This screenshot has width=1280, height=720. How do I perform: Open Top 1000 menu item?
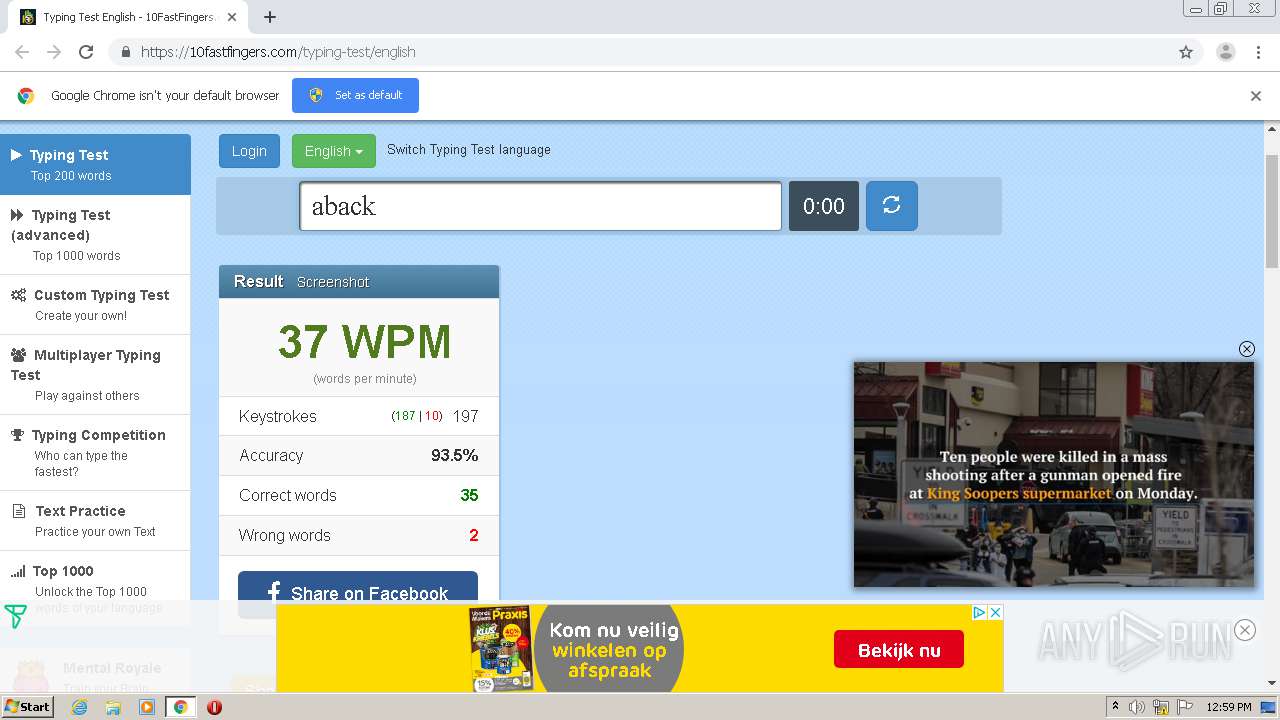point(95,588)
